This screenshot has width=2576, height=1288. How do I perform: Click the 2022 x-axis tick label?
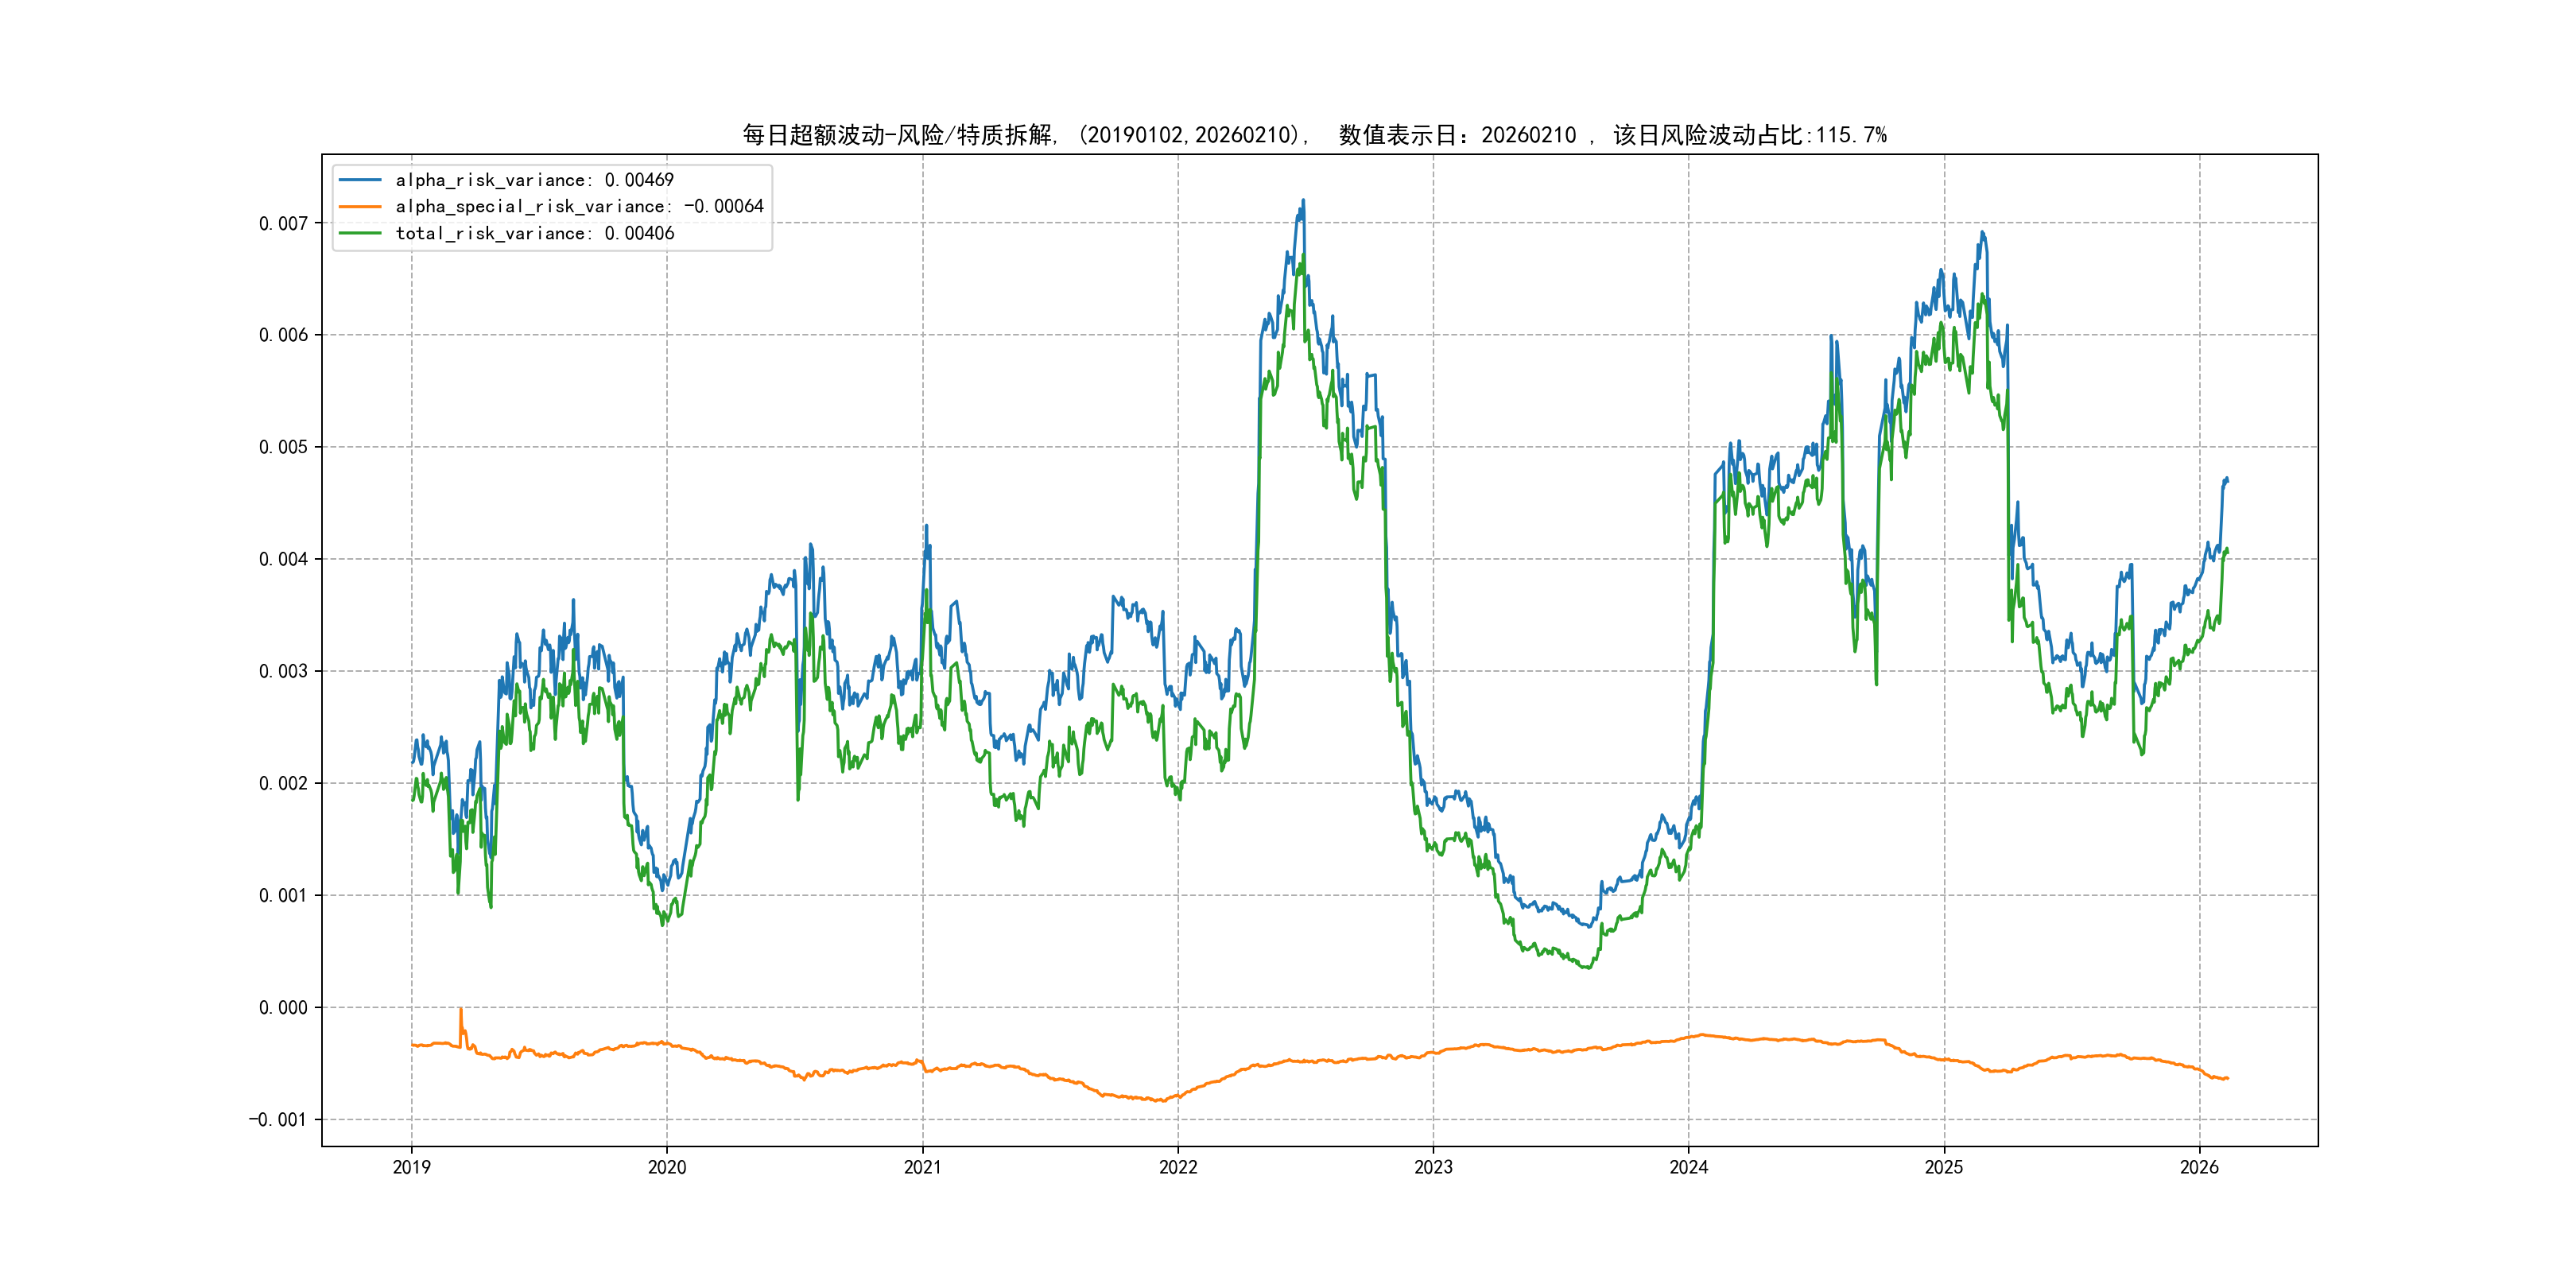pyautogui.click(x=1178, y=1167)
